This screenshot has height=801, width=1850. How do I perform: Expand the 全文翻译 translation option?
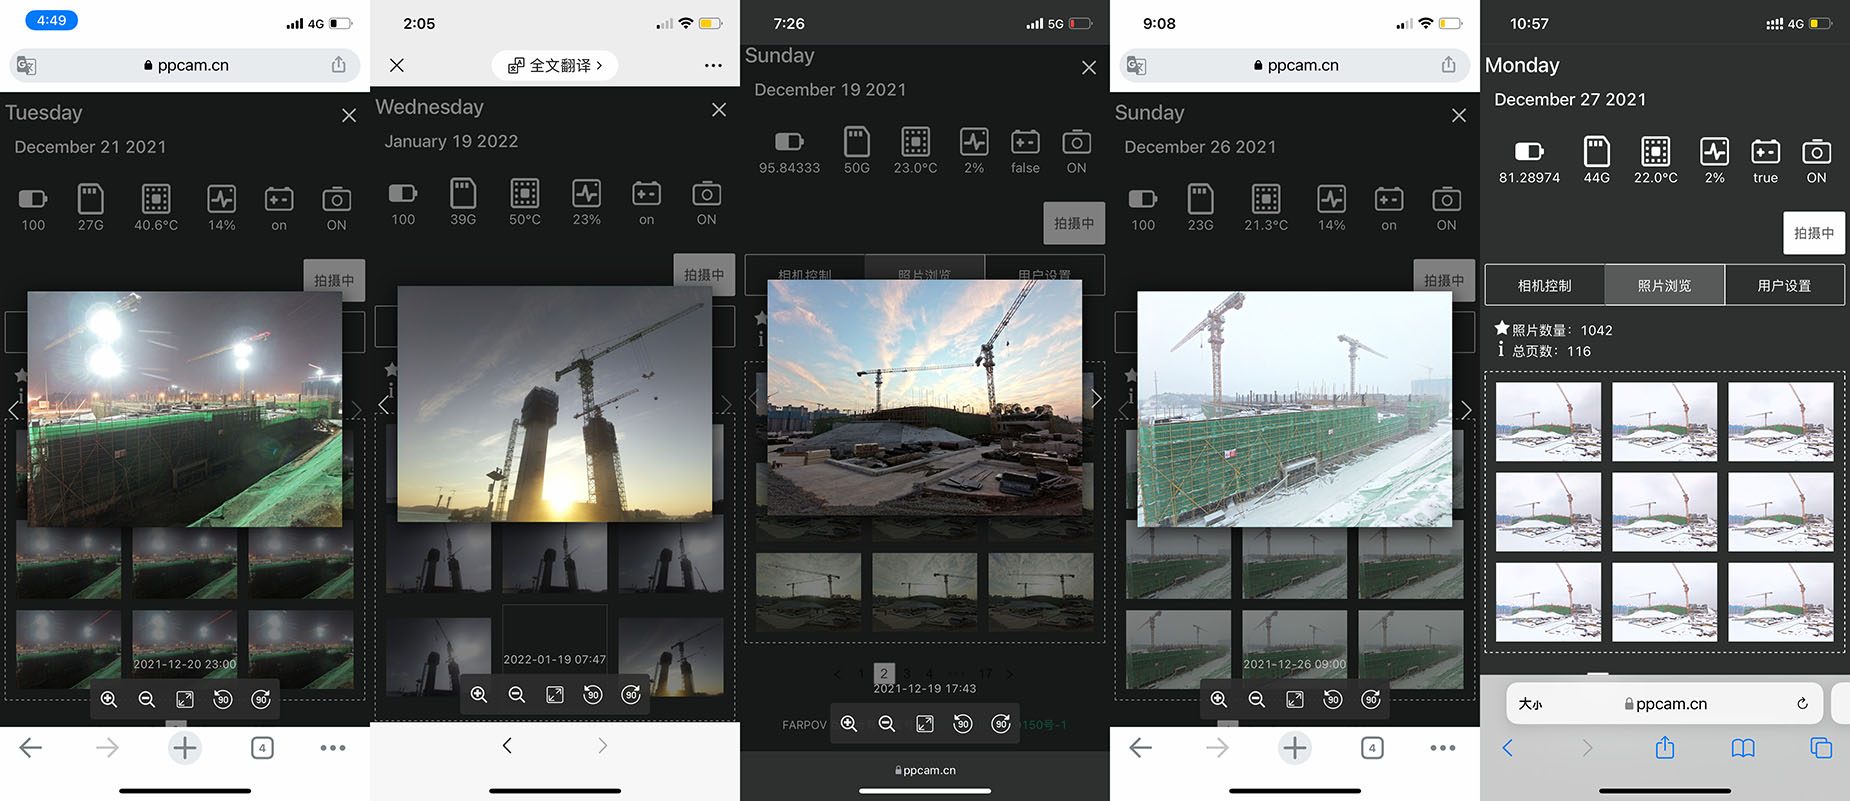(x=555, y=65)
